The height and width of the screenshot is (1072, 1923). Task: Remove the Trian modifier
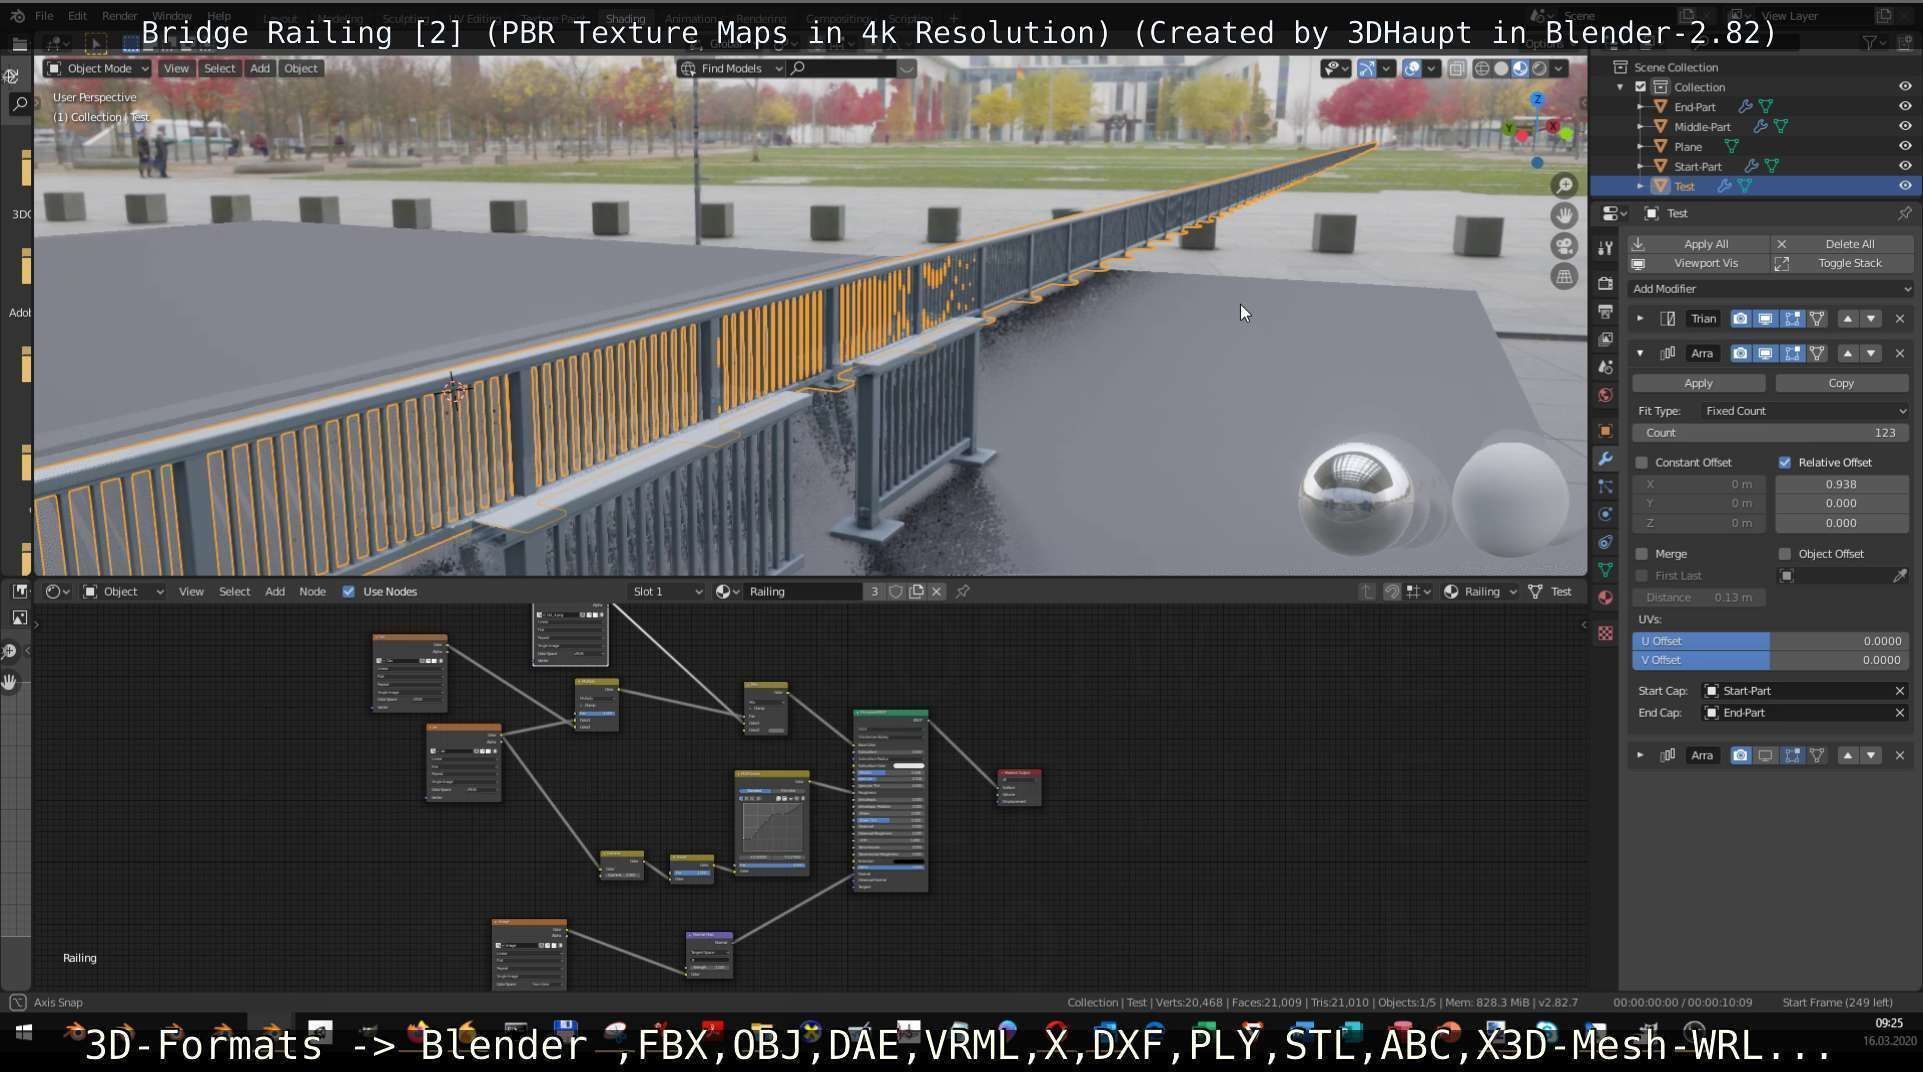tap(1900, 319)
